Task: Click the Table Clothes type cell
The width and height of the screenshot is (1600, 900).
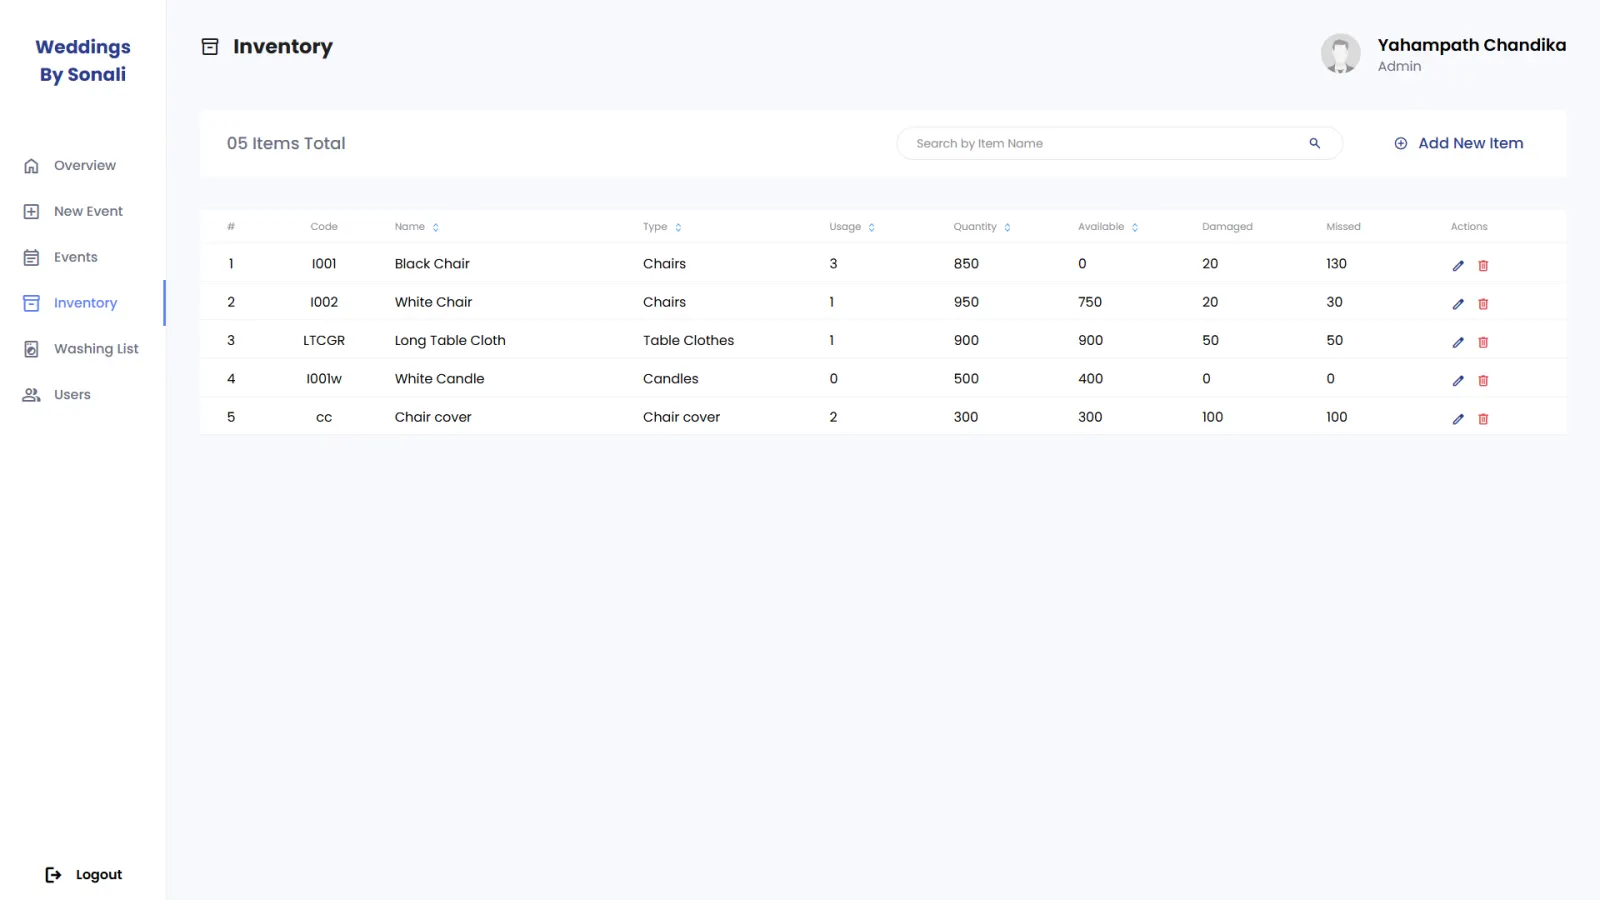Action: click(688, 341)
